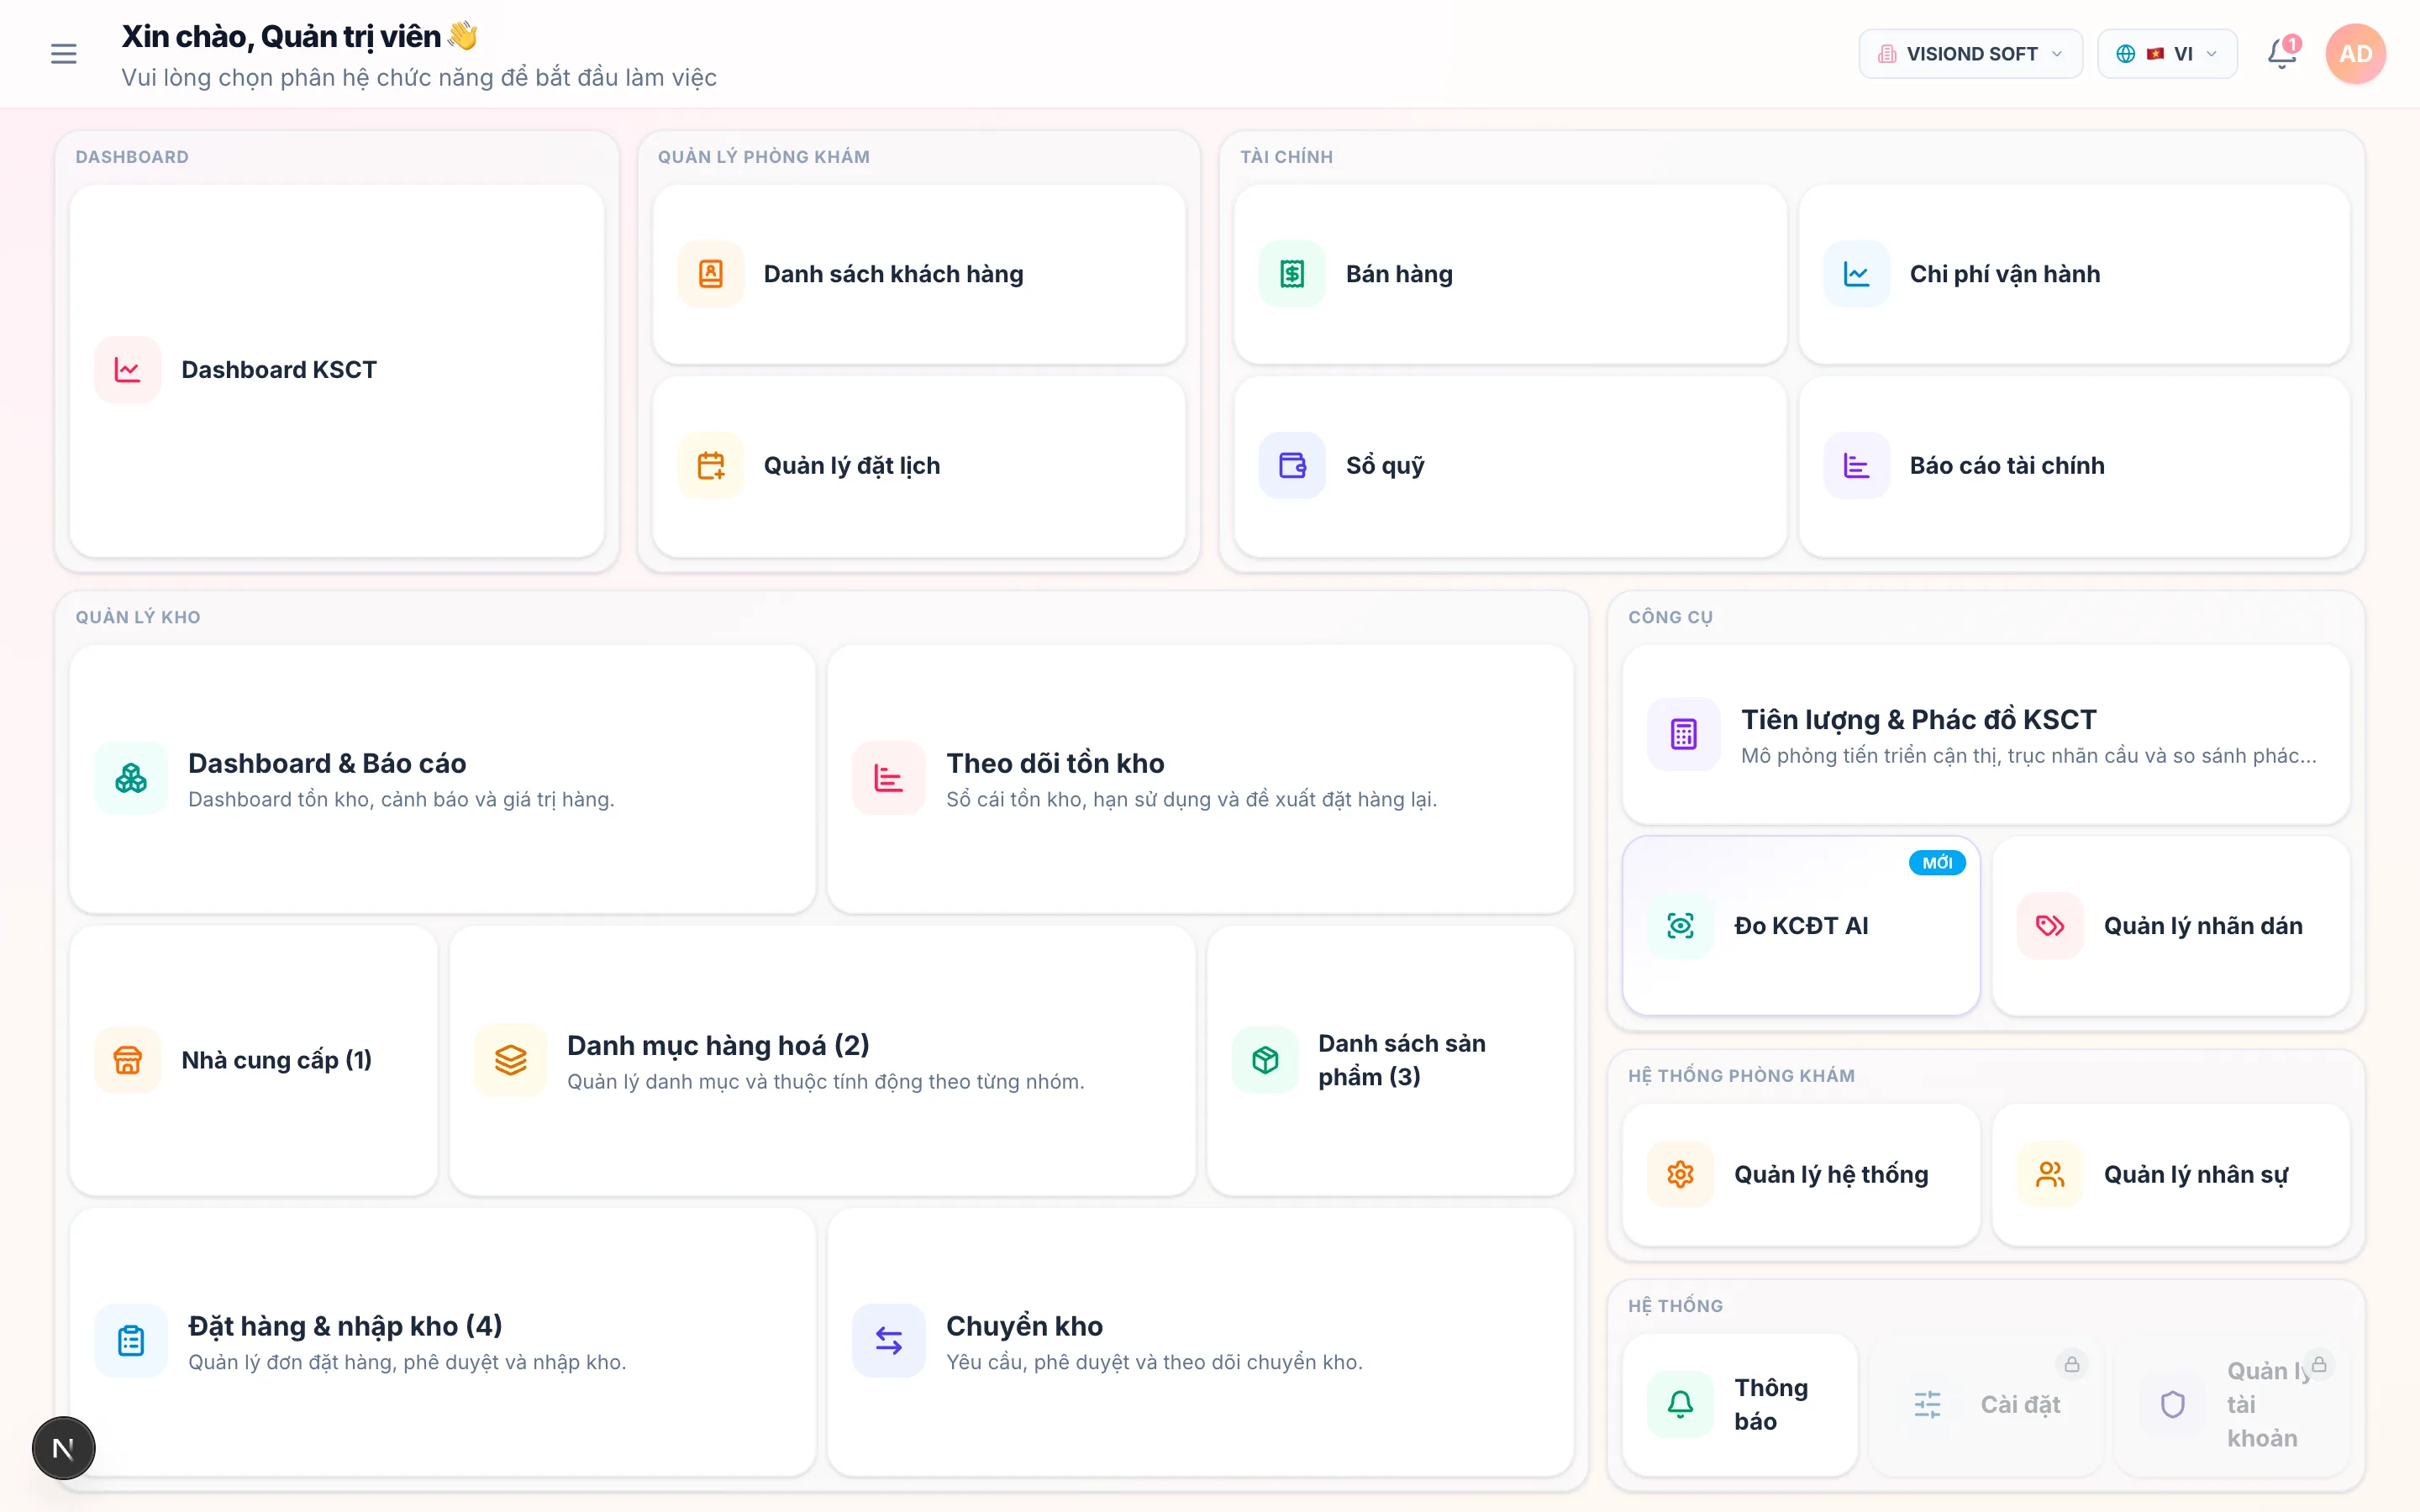Click the Next.js N badge

click(63, 1448)
